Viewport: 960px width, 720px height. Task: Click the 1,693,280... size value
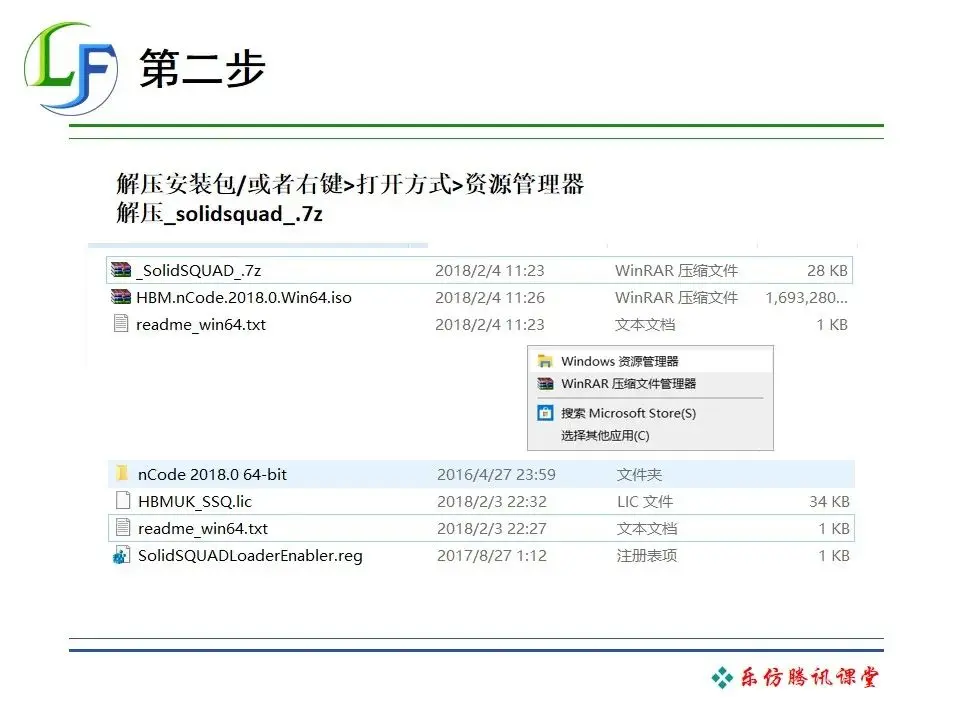click(x=806, y=298)
